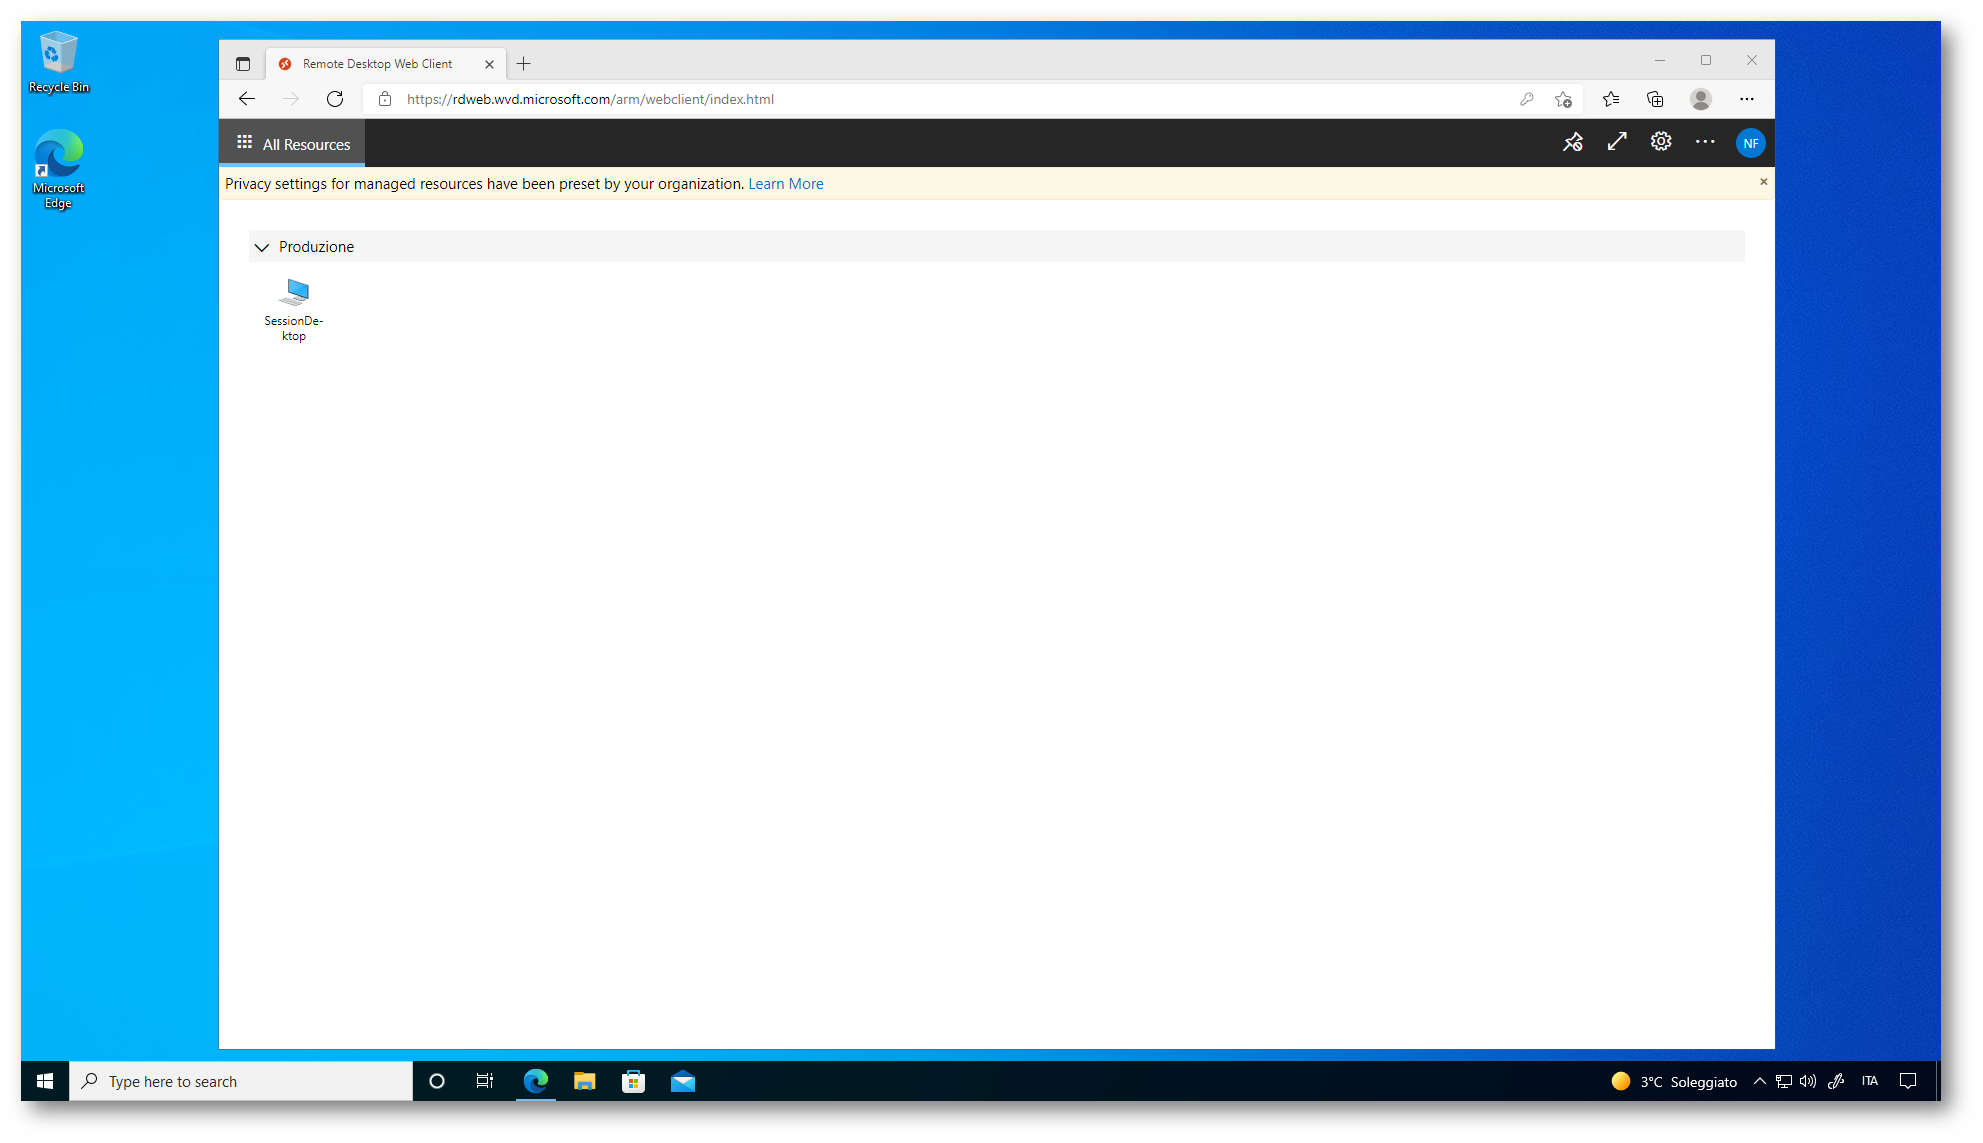Open the weather widget showing Soleggiato
The image size is (1983, 1143).
[1674, 1081]
